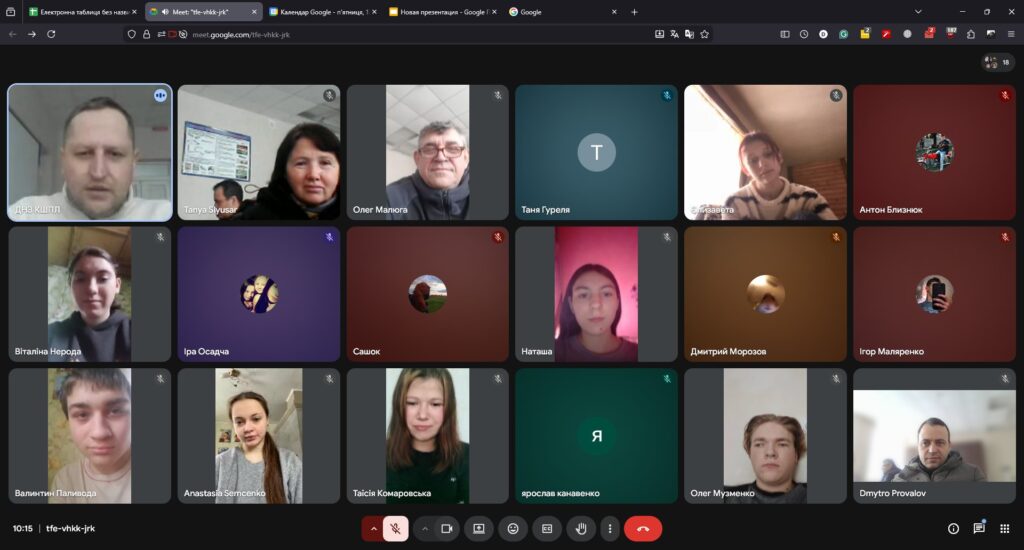Open the activities grid icon

tap(1004, 528)
